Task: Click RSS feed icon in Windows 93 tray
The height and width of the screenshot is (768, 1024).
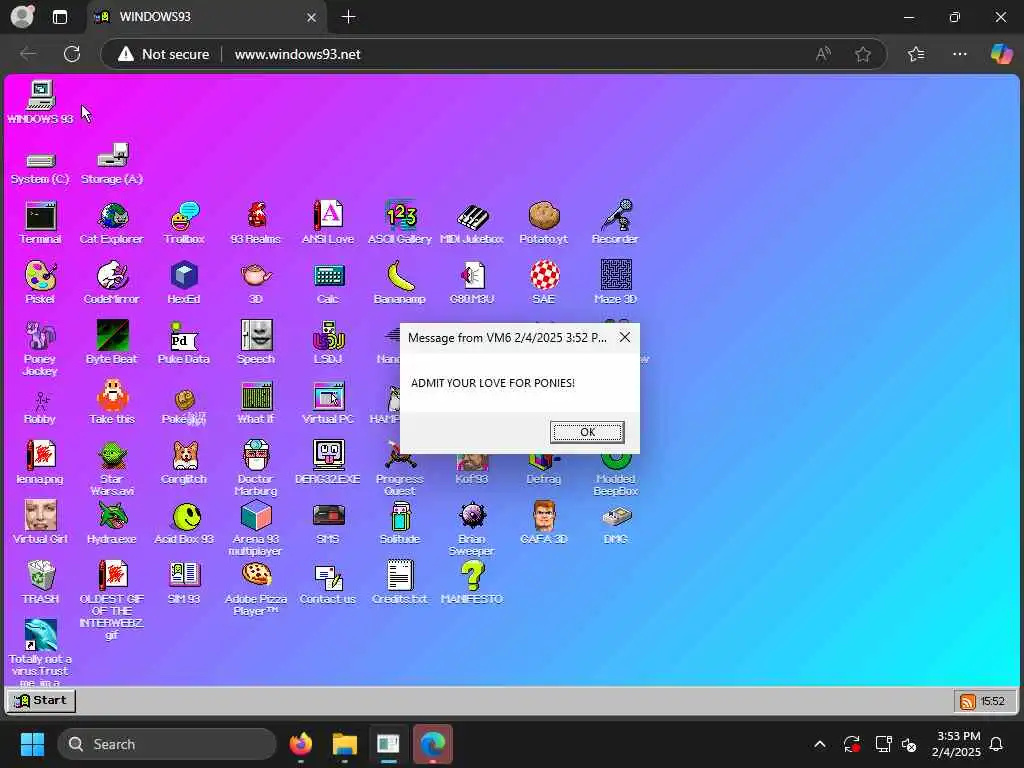Action: click(968, 701)
